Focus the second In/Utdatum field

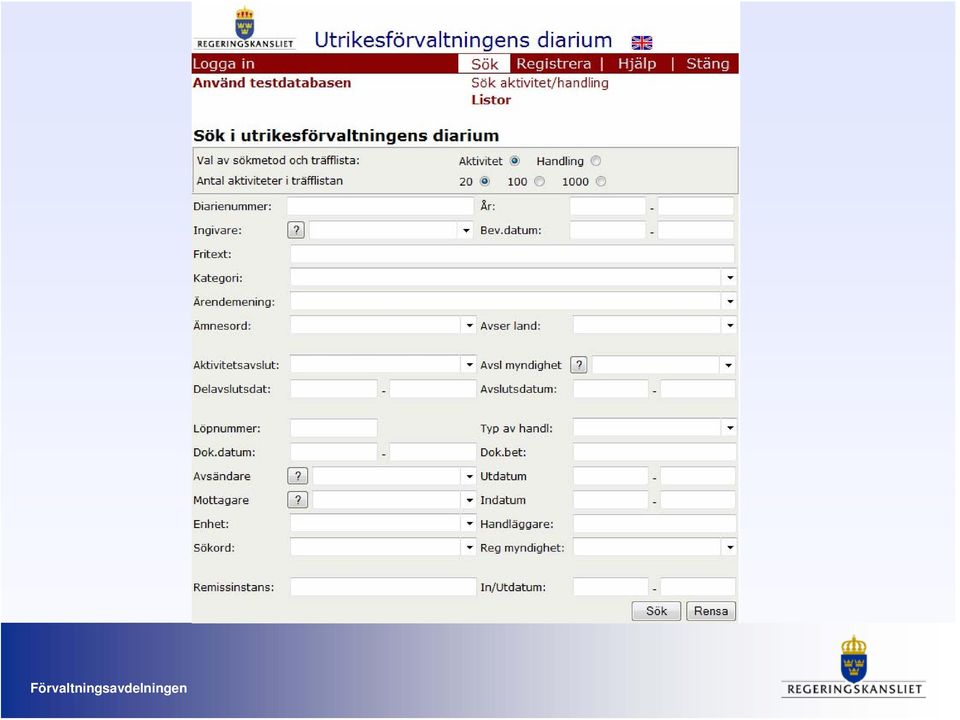[x=698, y=587]
